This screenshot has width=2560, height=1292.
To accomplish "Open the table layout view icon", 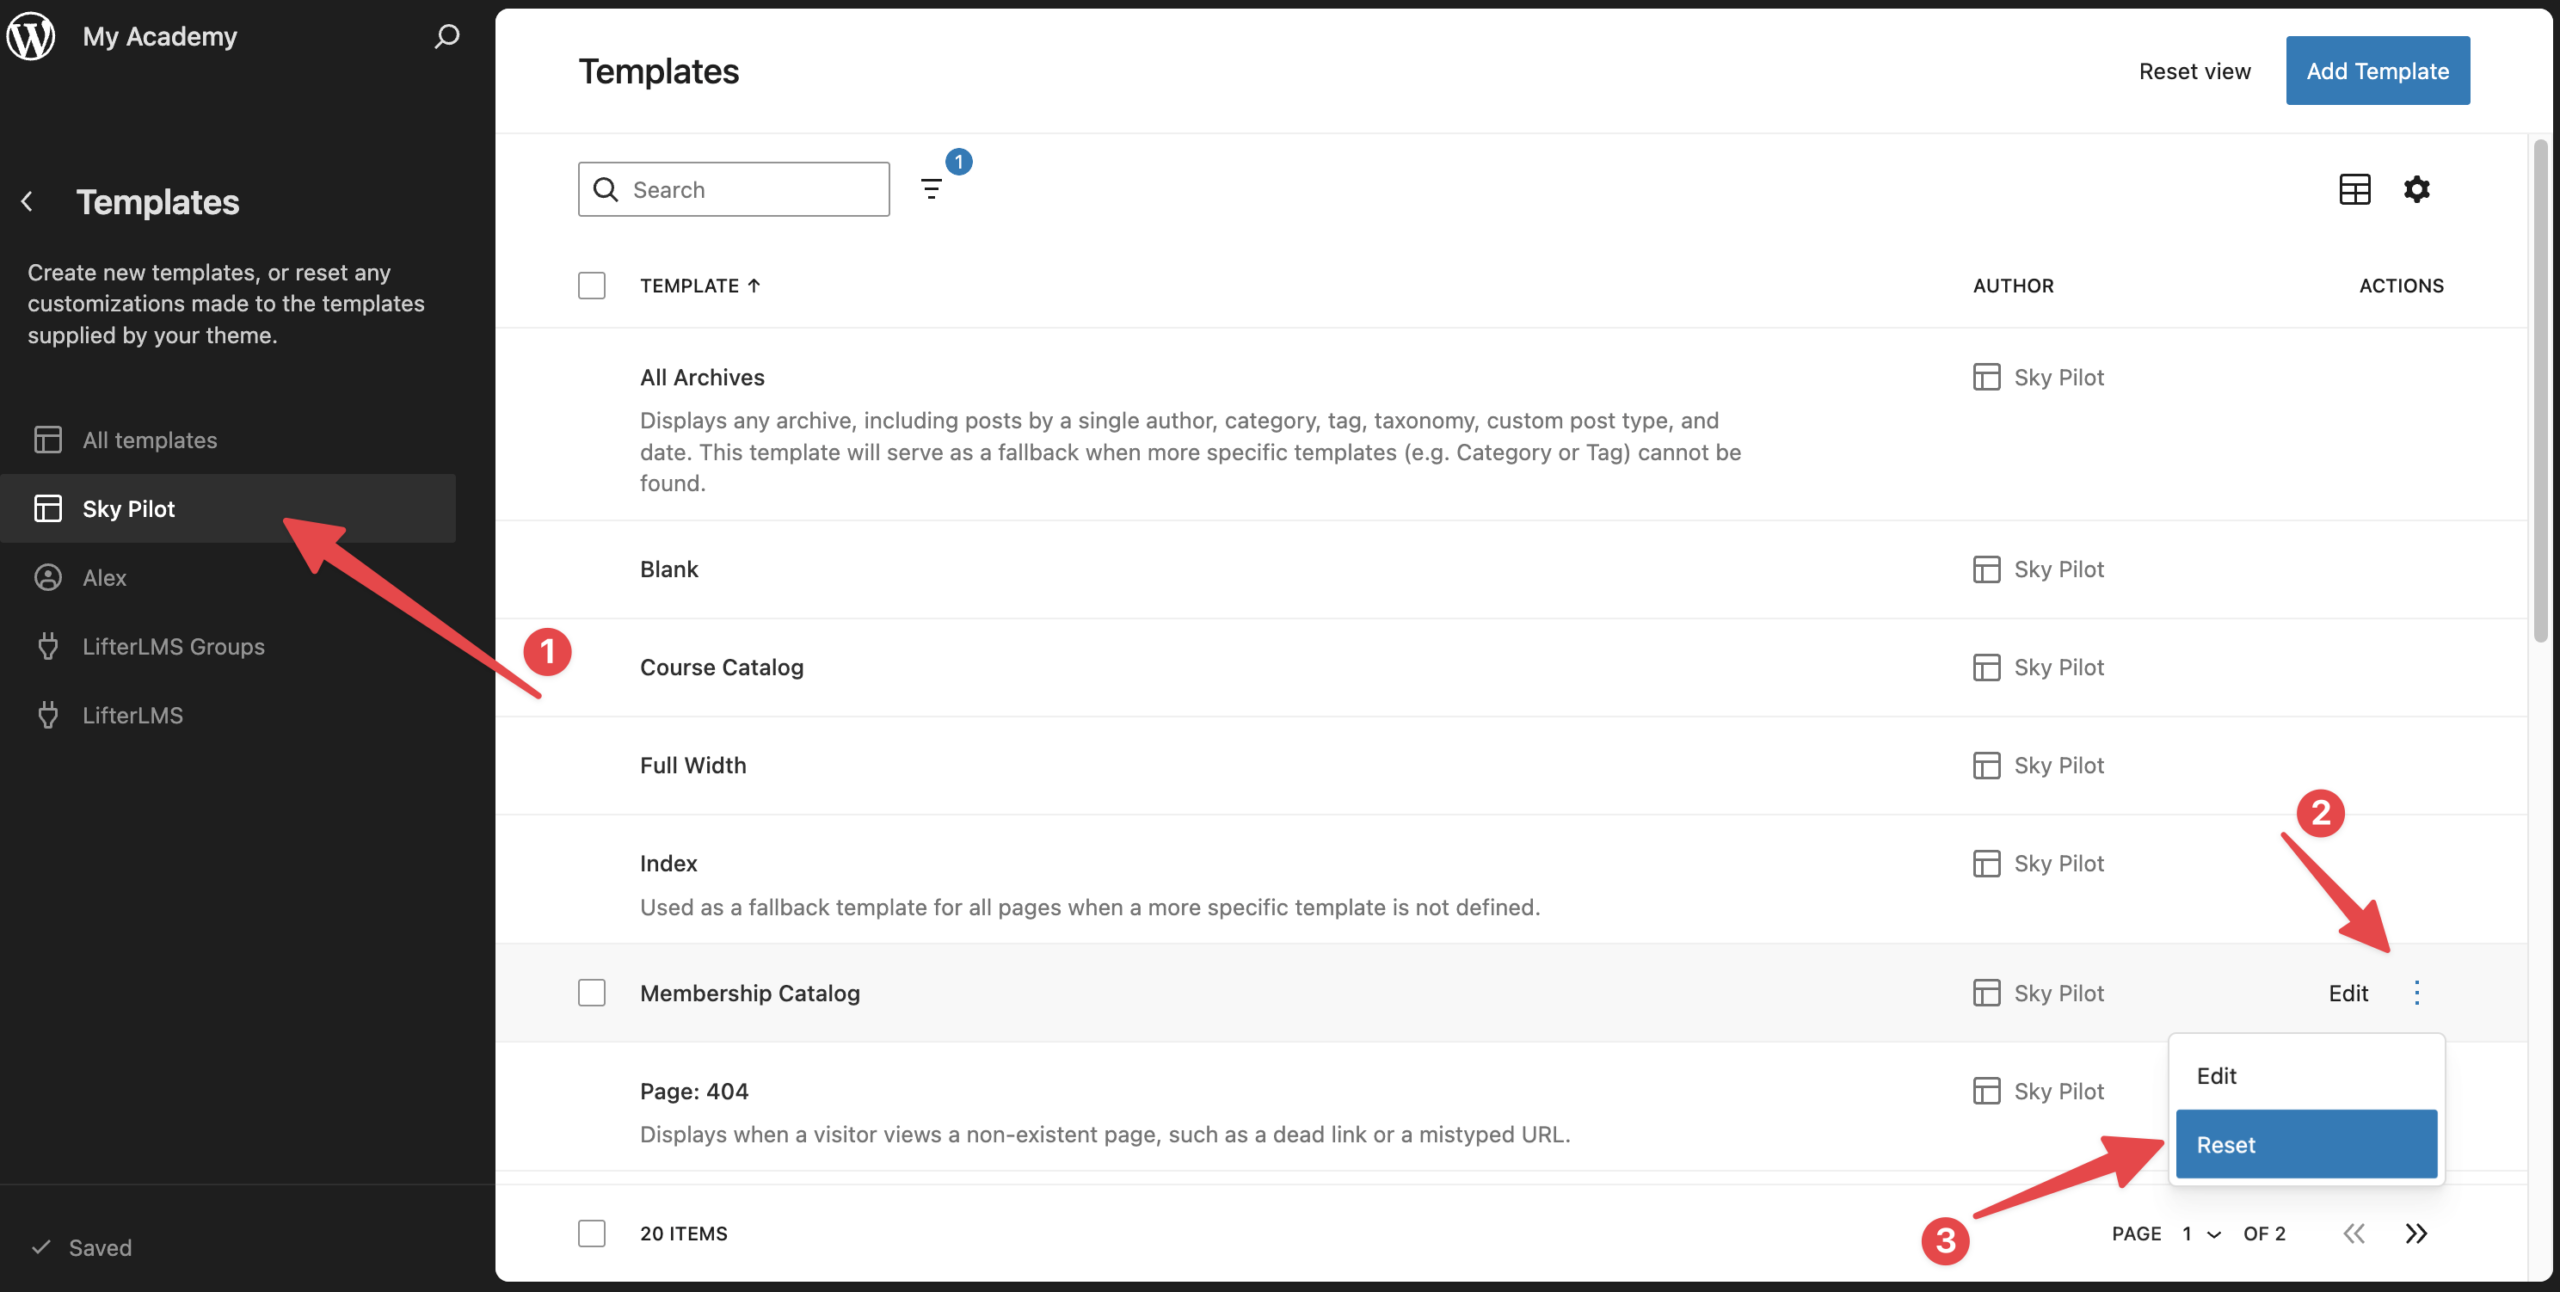I will 2354,188.
